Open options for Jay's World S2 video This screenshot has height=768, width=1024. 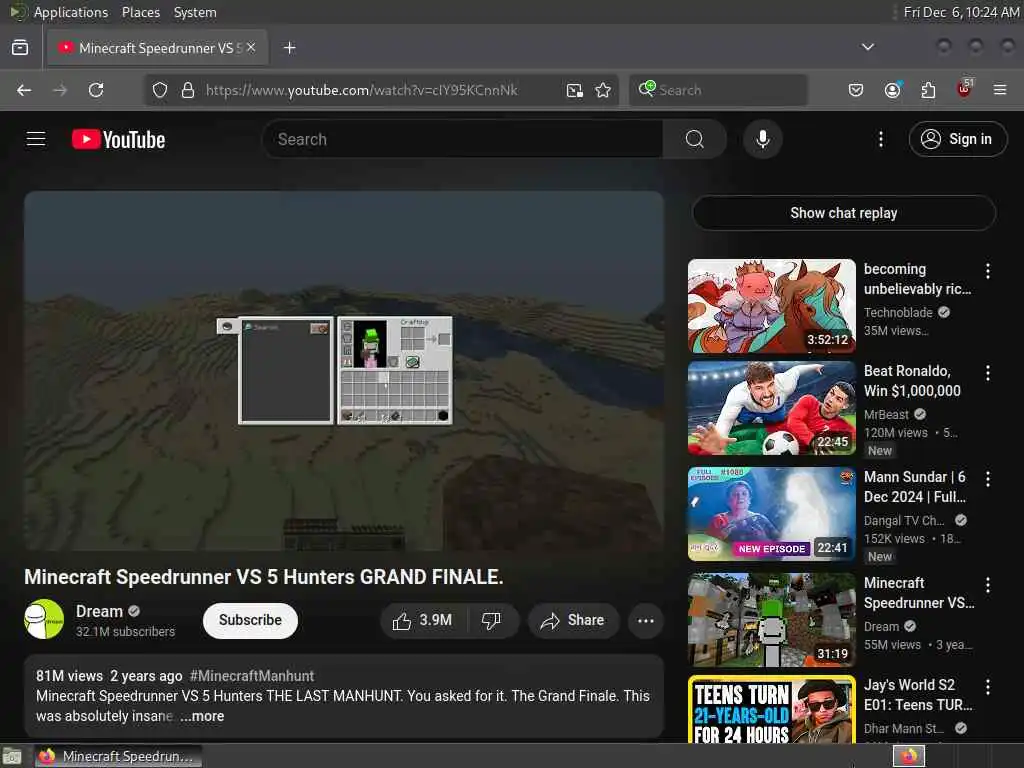[x=987, y=686]
